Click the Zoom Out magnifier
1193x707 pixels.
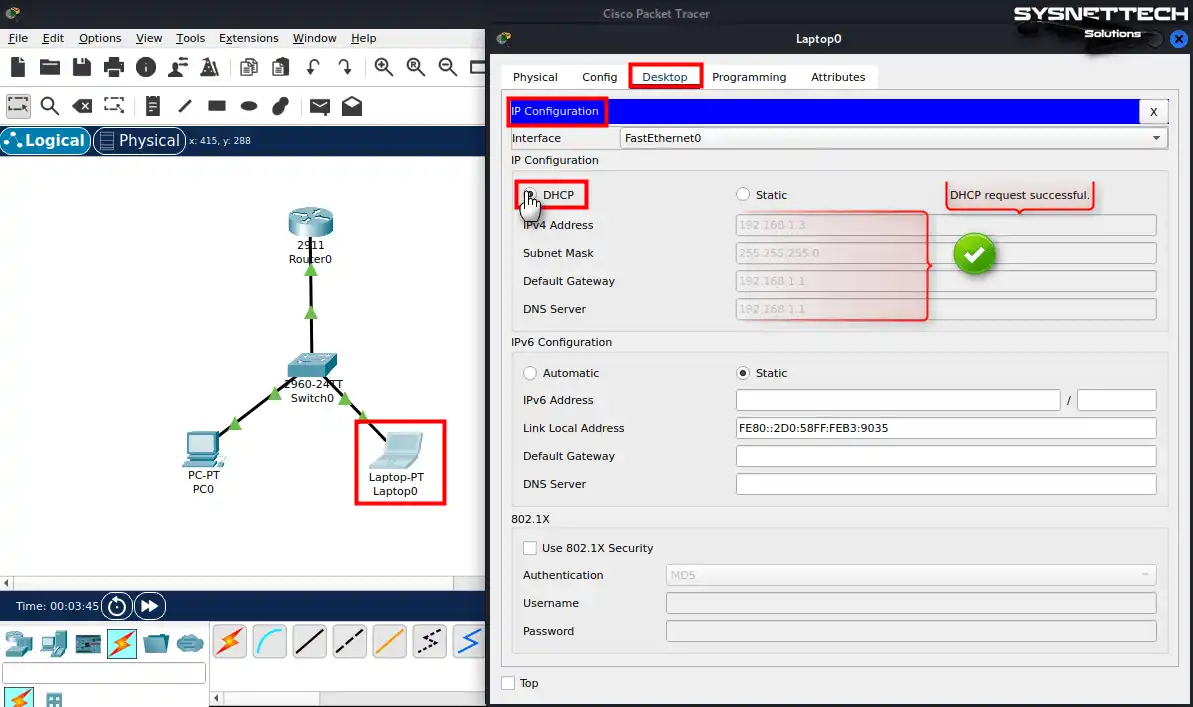pyautogui.click(x=448, y=67)
